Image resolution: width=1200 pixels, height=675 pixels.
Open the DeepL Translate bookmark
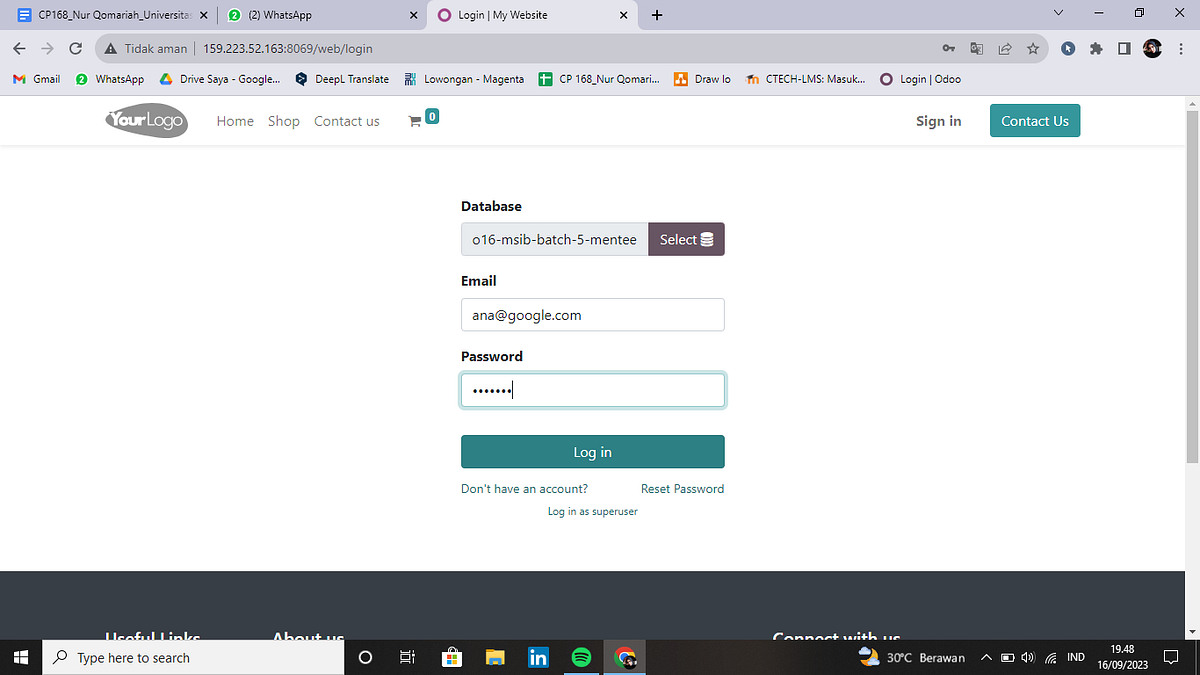pos(342,79)
